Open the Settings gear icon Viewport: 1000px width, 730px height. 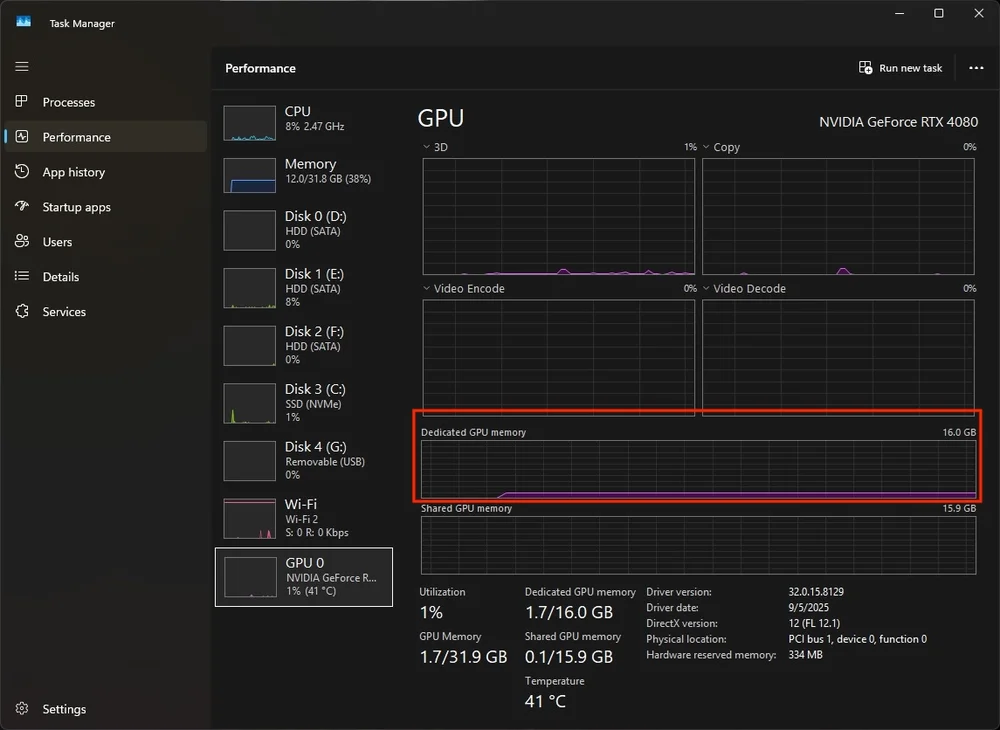(22, 709)
